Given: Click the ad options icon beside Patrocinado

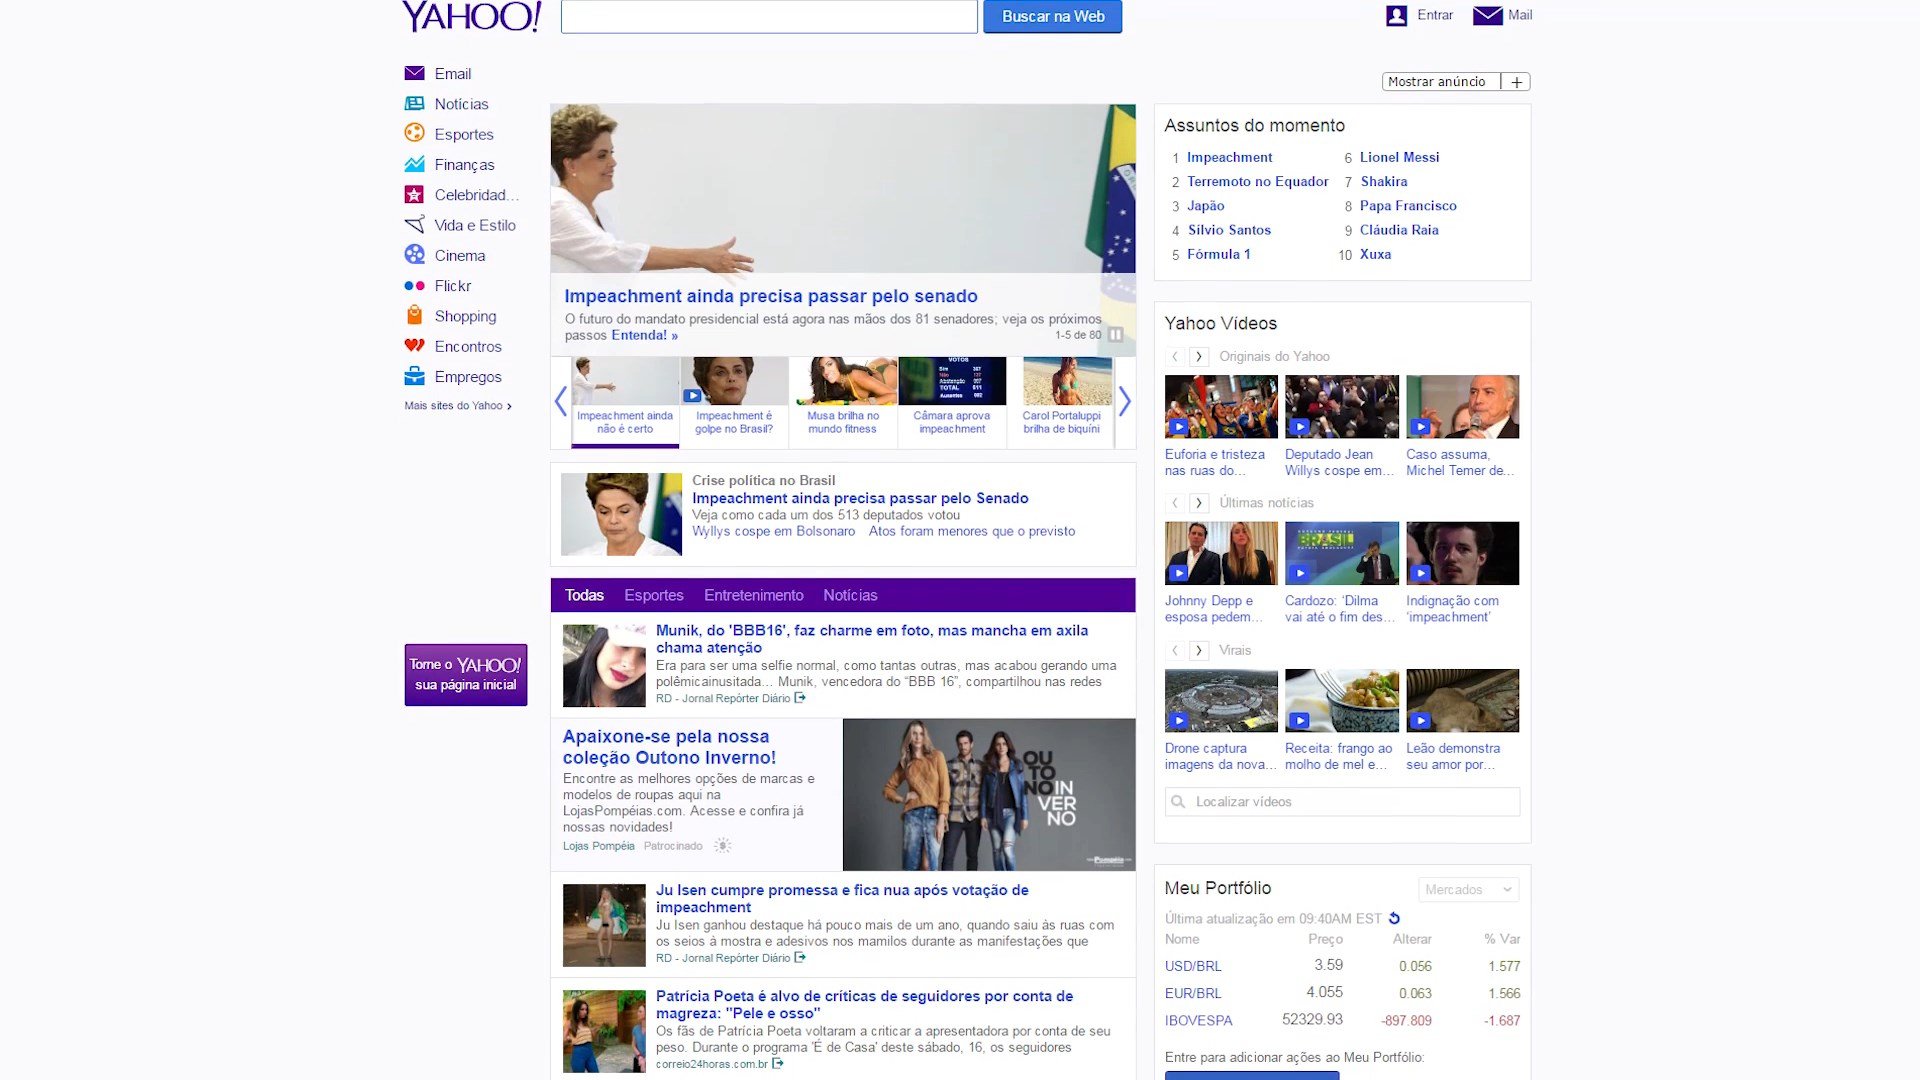Looking at the screenshot, I should (722, 845).
